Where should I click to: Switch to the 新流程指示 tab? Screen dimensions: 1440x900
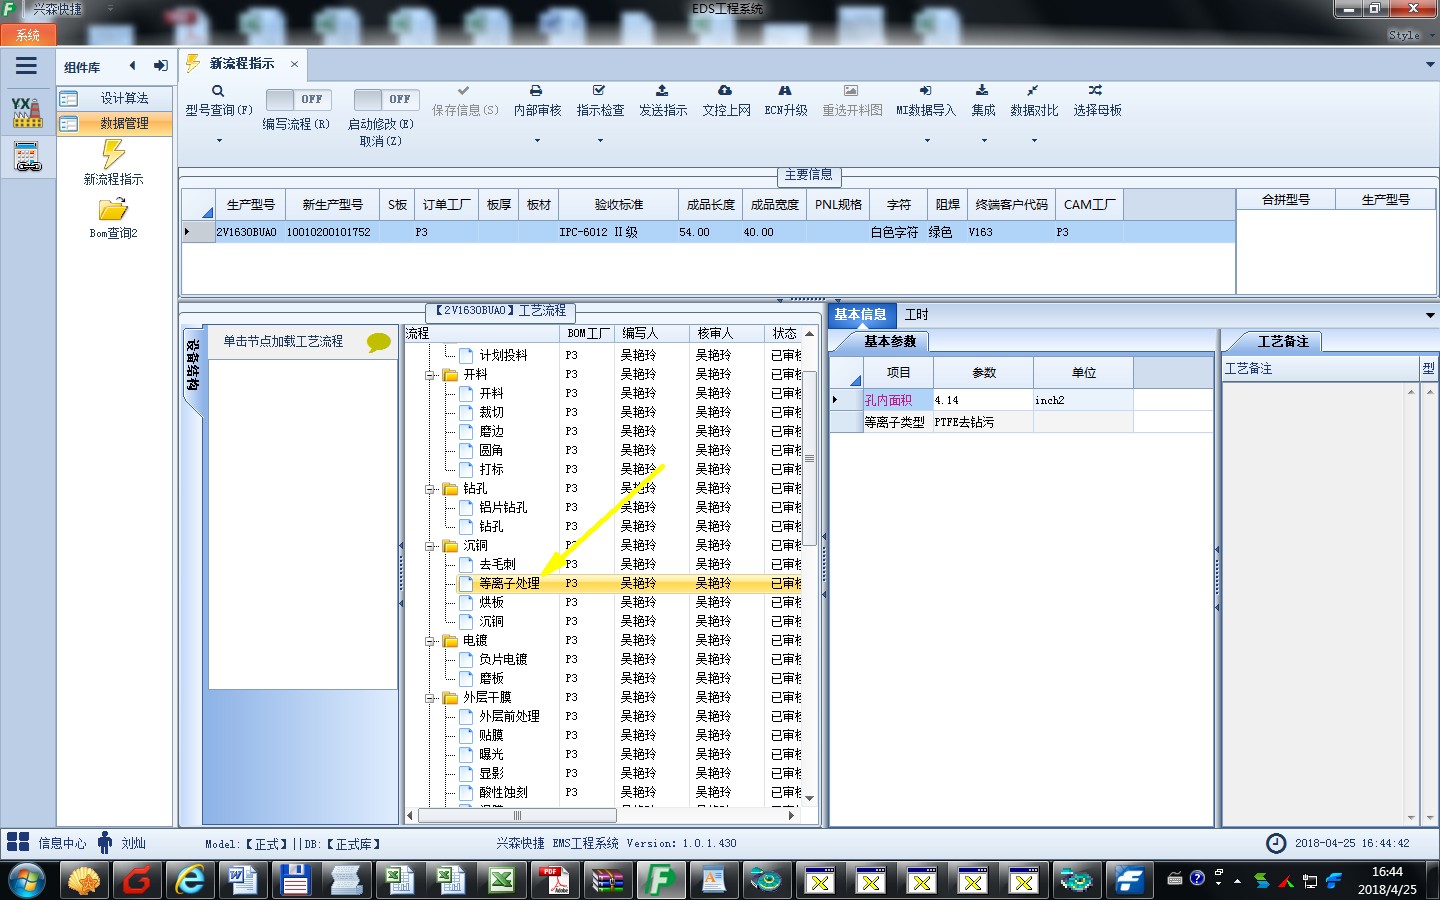(241, 63)
